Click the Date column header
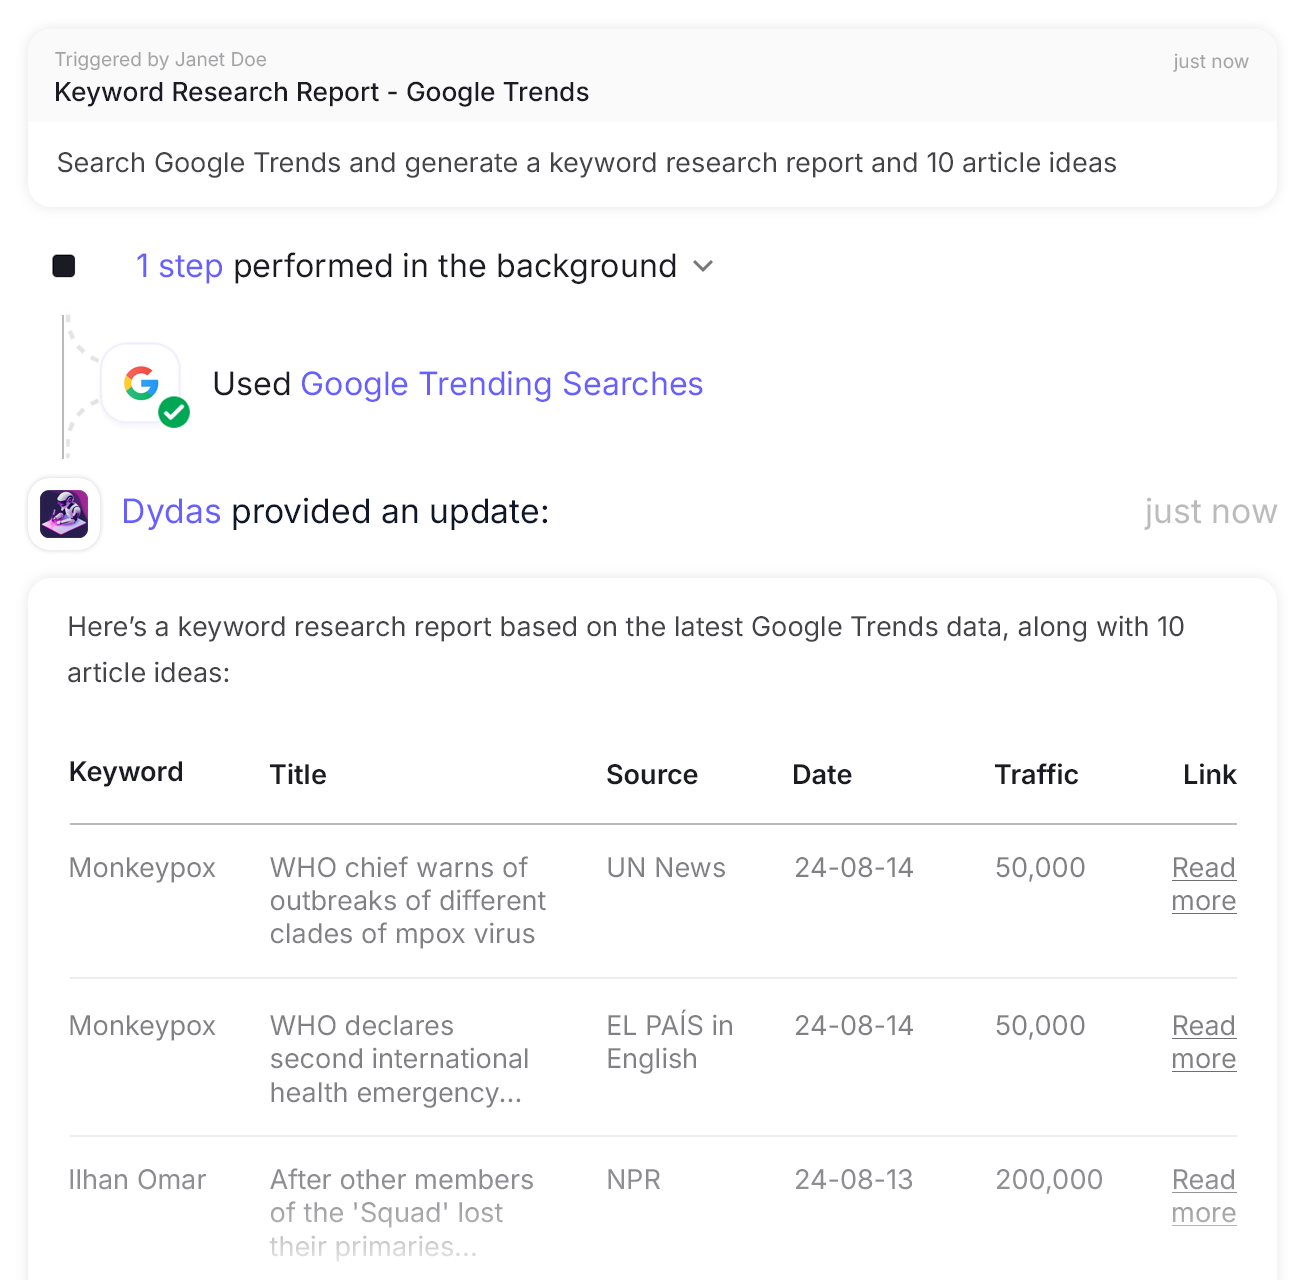This screenshot has height=1280, width=1309. [x=822, y=775]
